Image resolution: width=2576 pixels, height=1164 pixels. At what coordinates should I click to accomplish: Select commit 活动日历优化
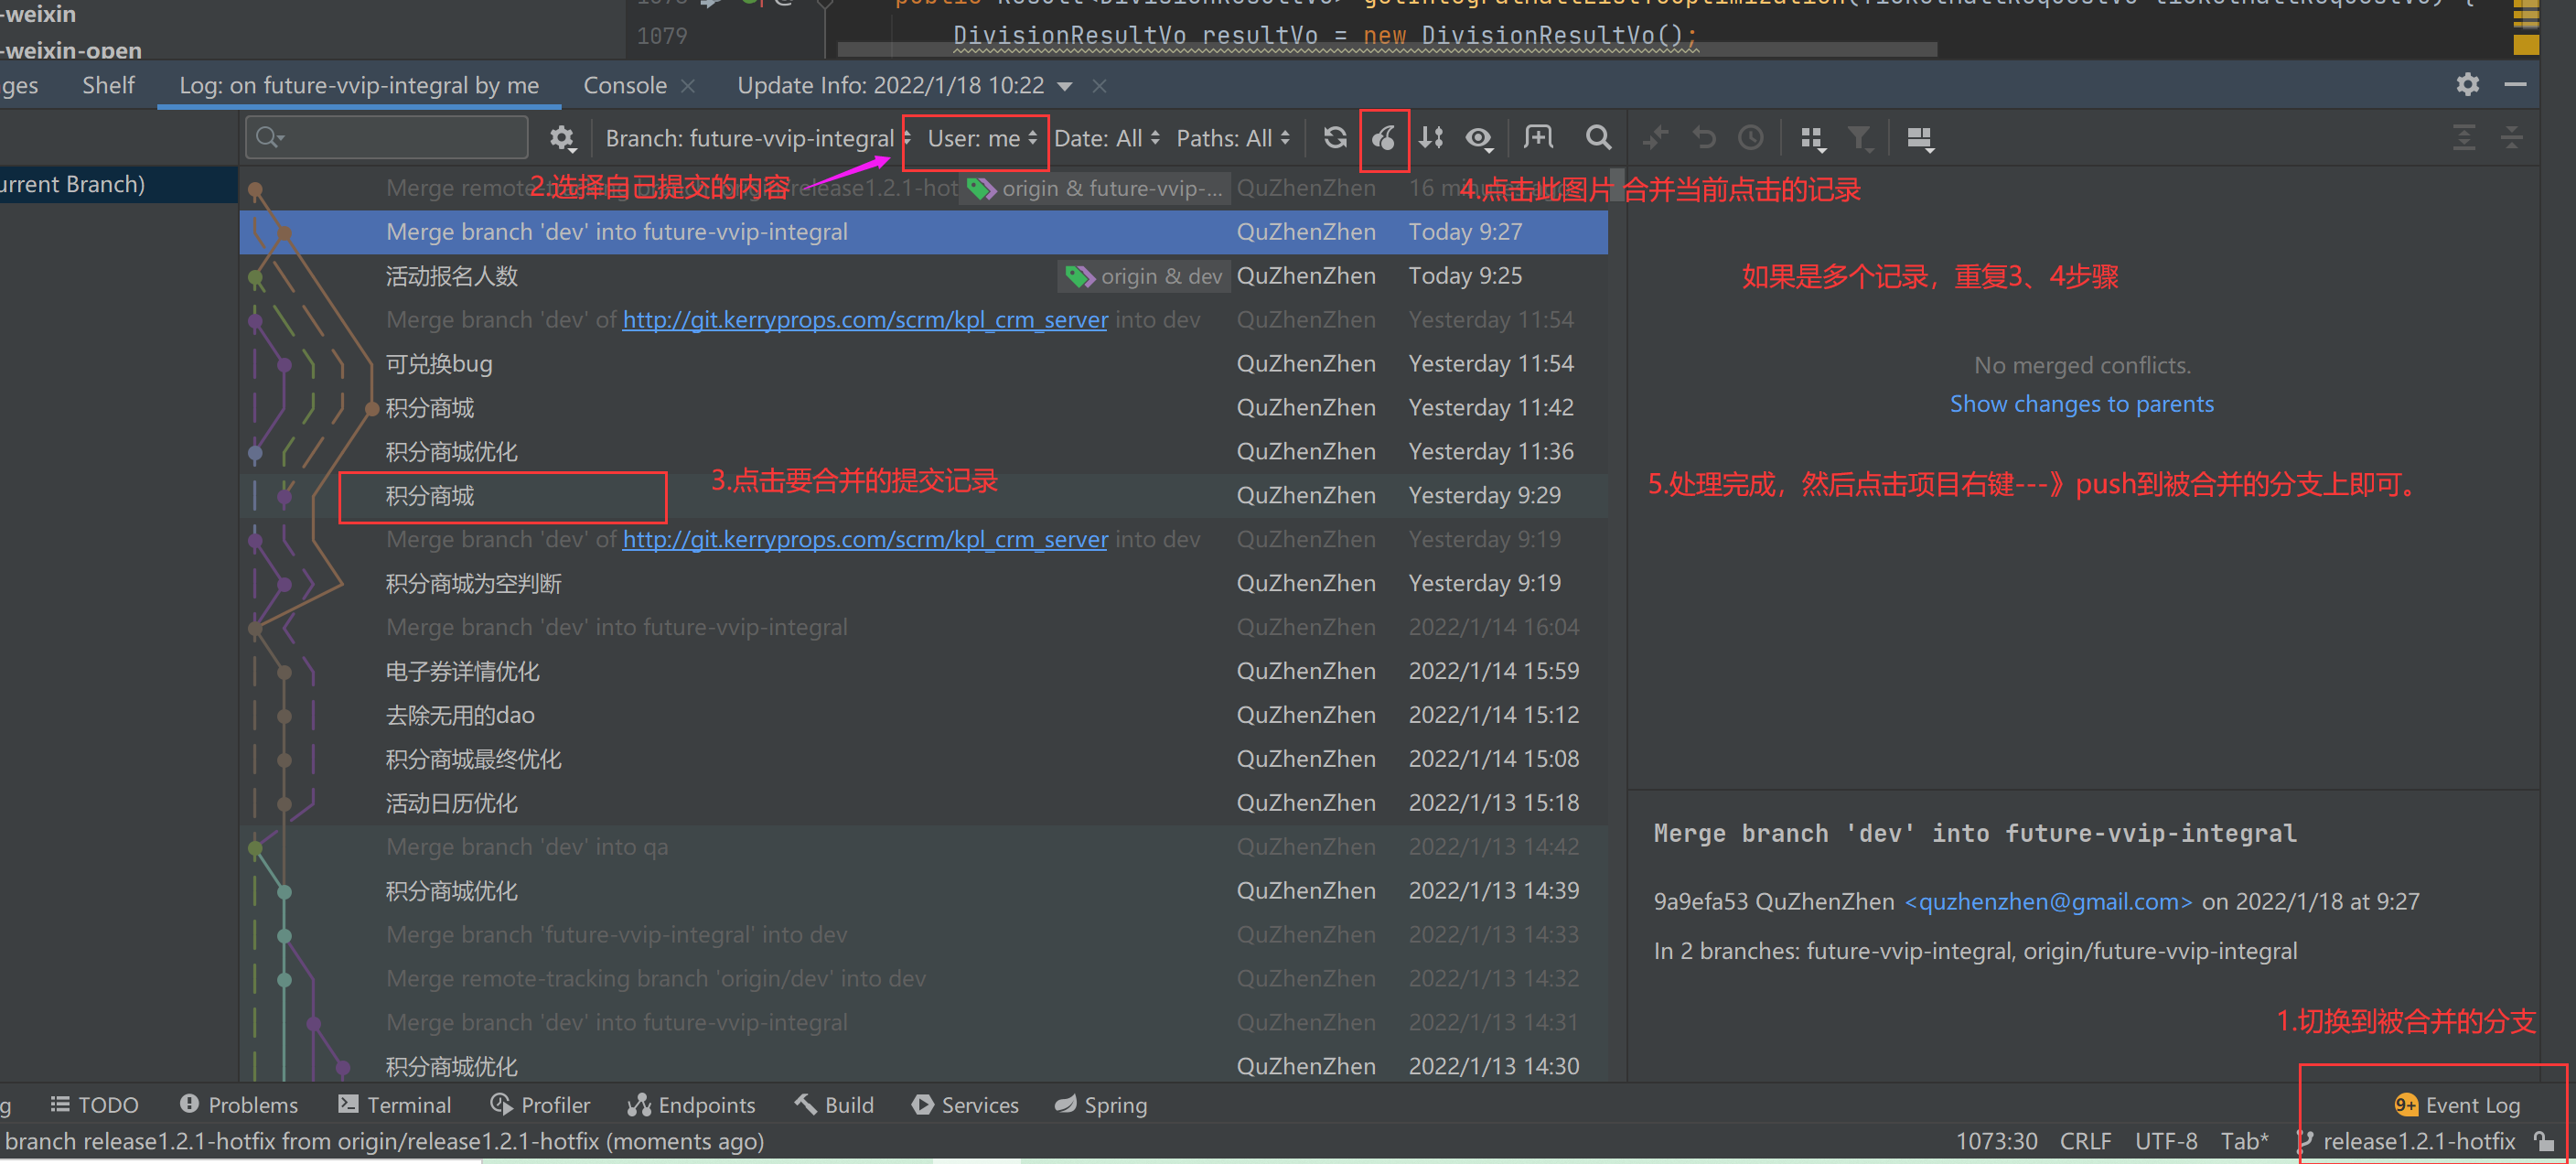tap(924, 804)
